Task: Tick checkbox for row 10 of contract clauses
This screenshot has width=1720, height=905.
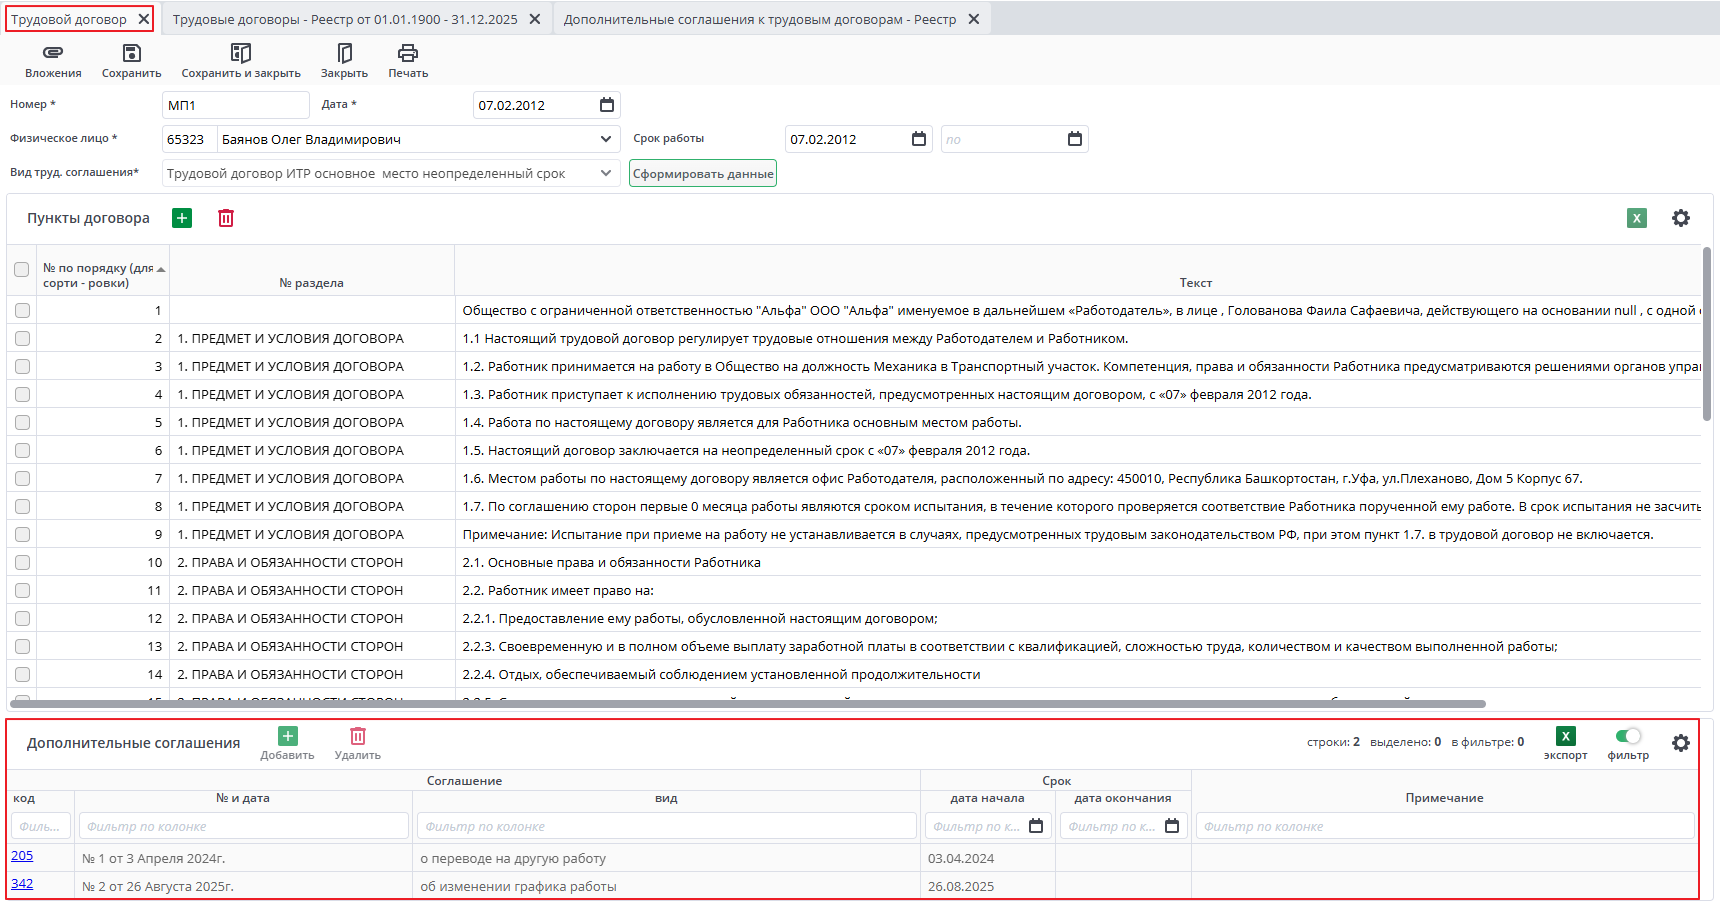Action: (22, 563)
